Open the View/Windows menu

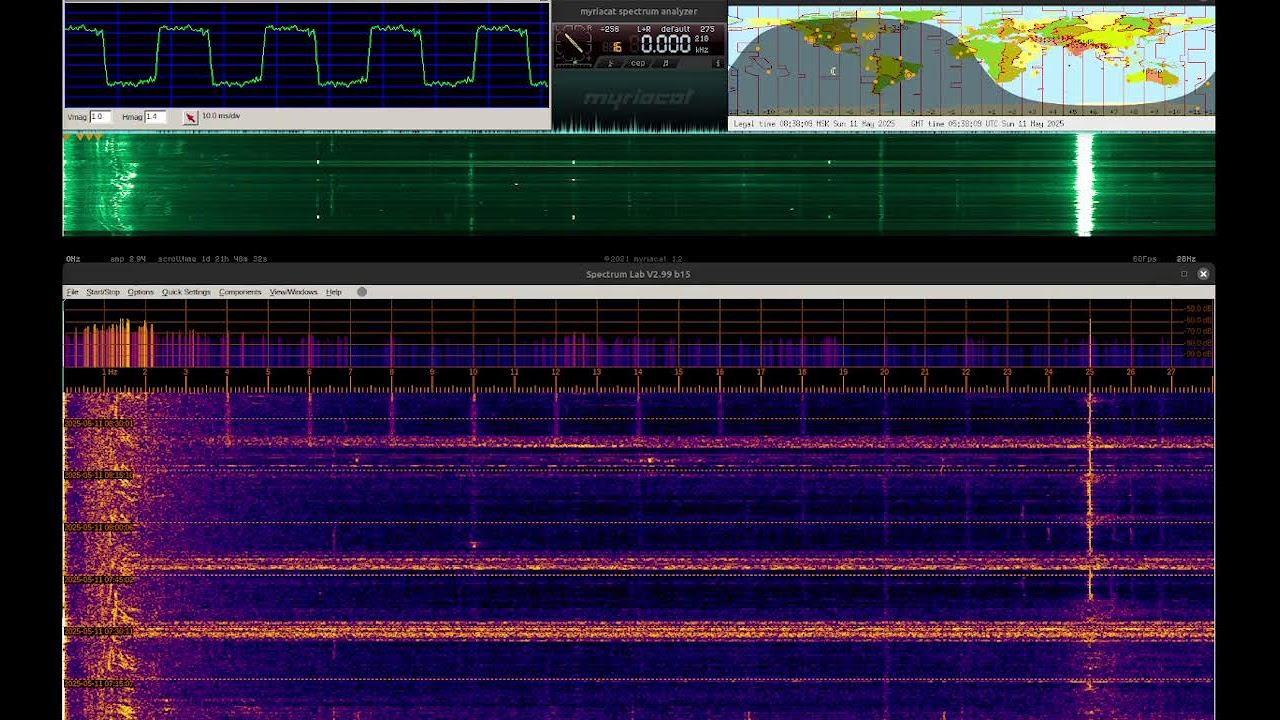click(293, 292)
